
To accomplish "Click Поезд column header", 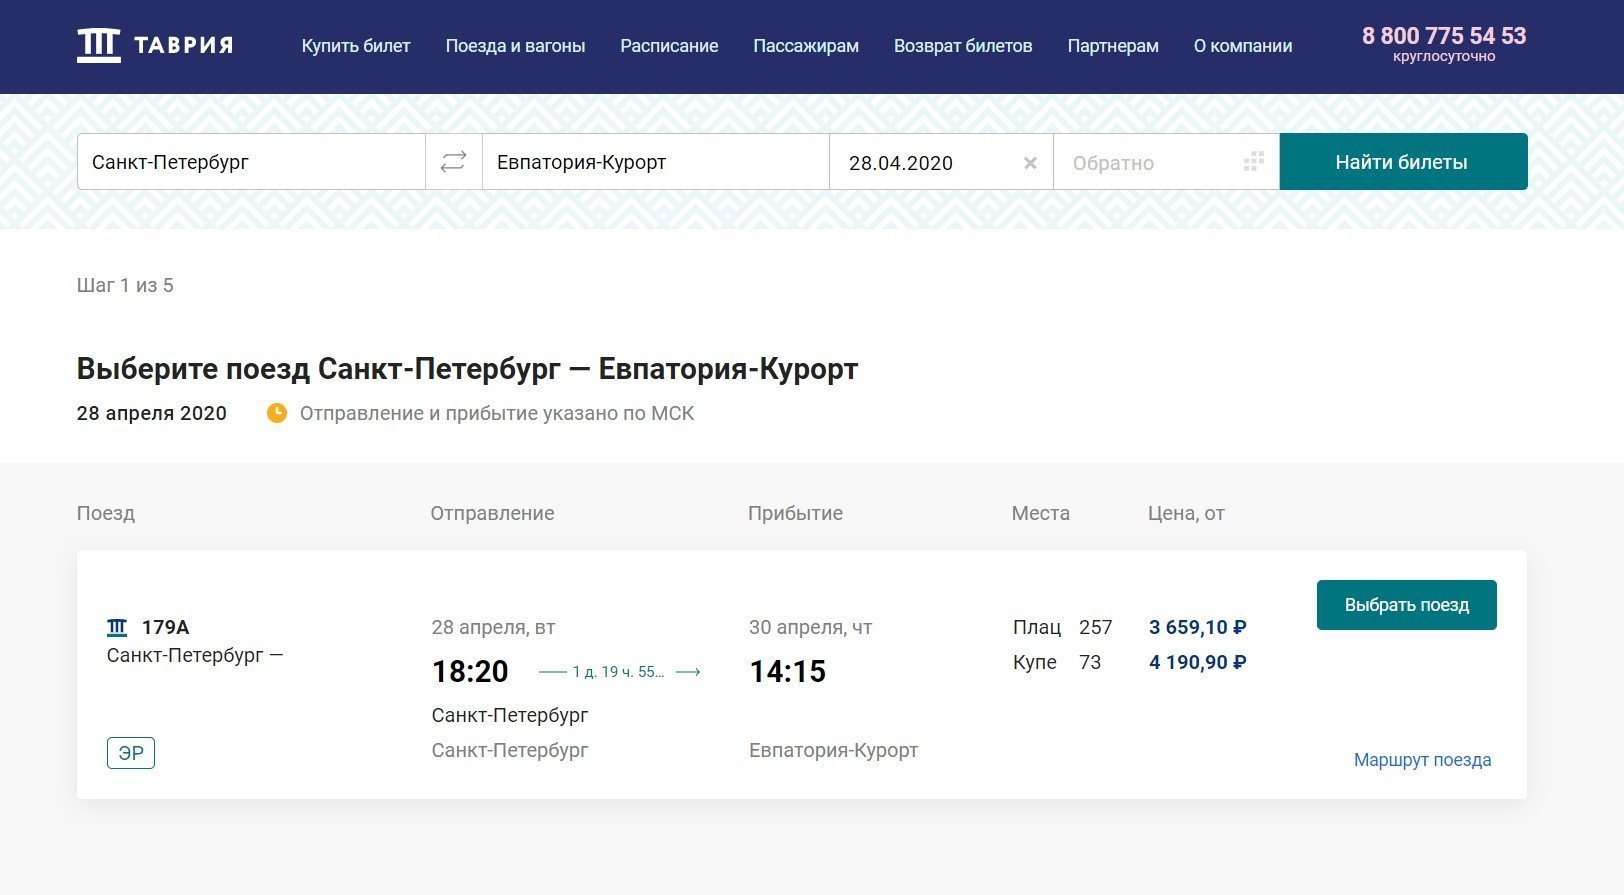I will [x=106, y=513].
